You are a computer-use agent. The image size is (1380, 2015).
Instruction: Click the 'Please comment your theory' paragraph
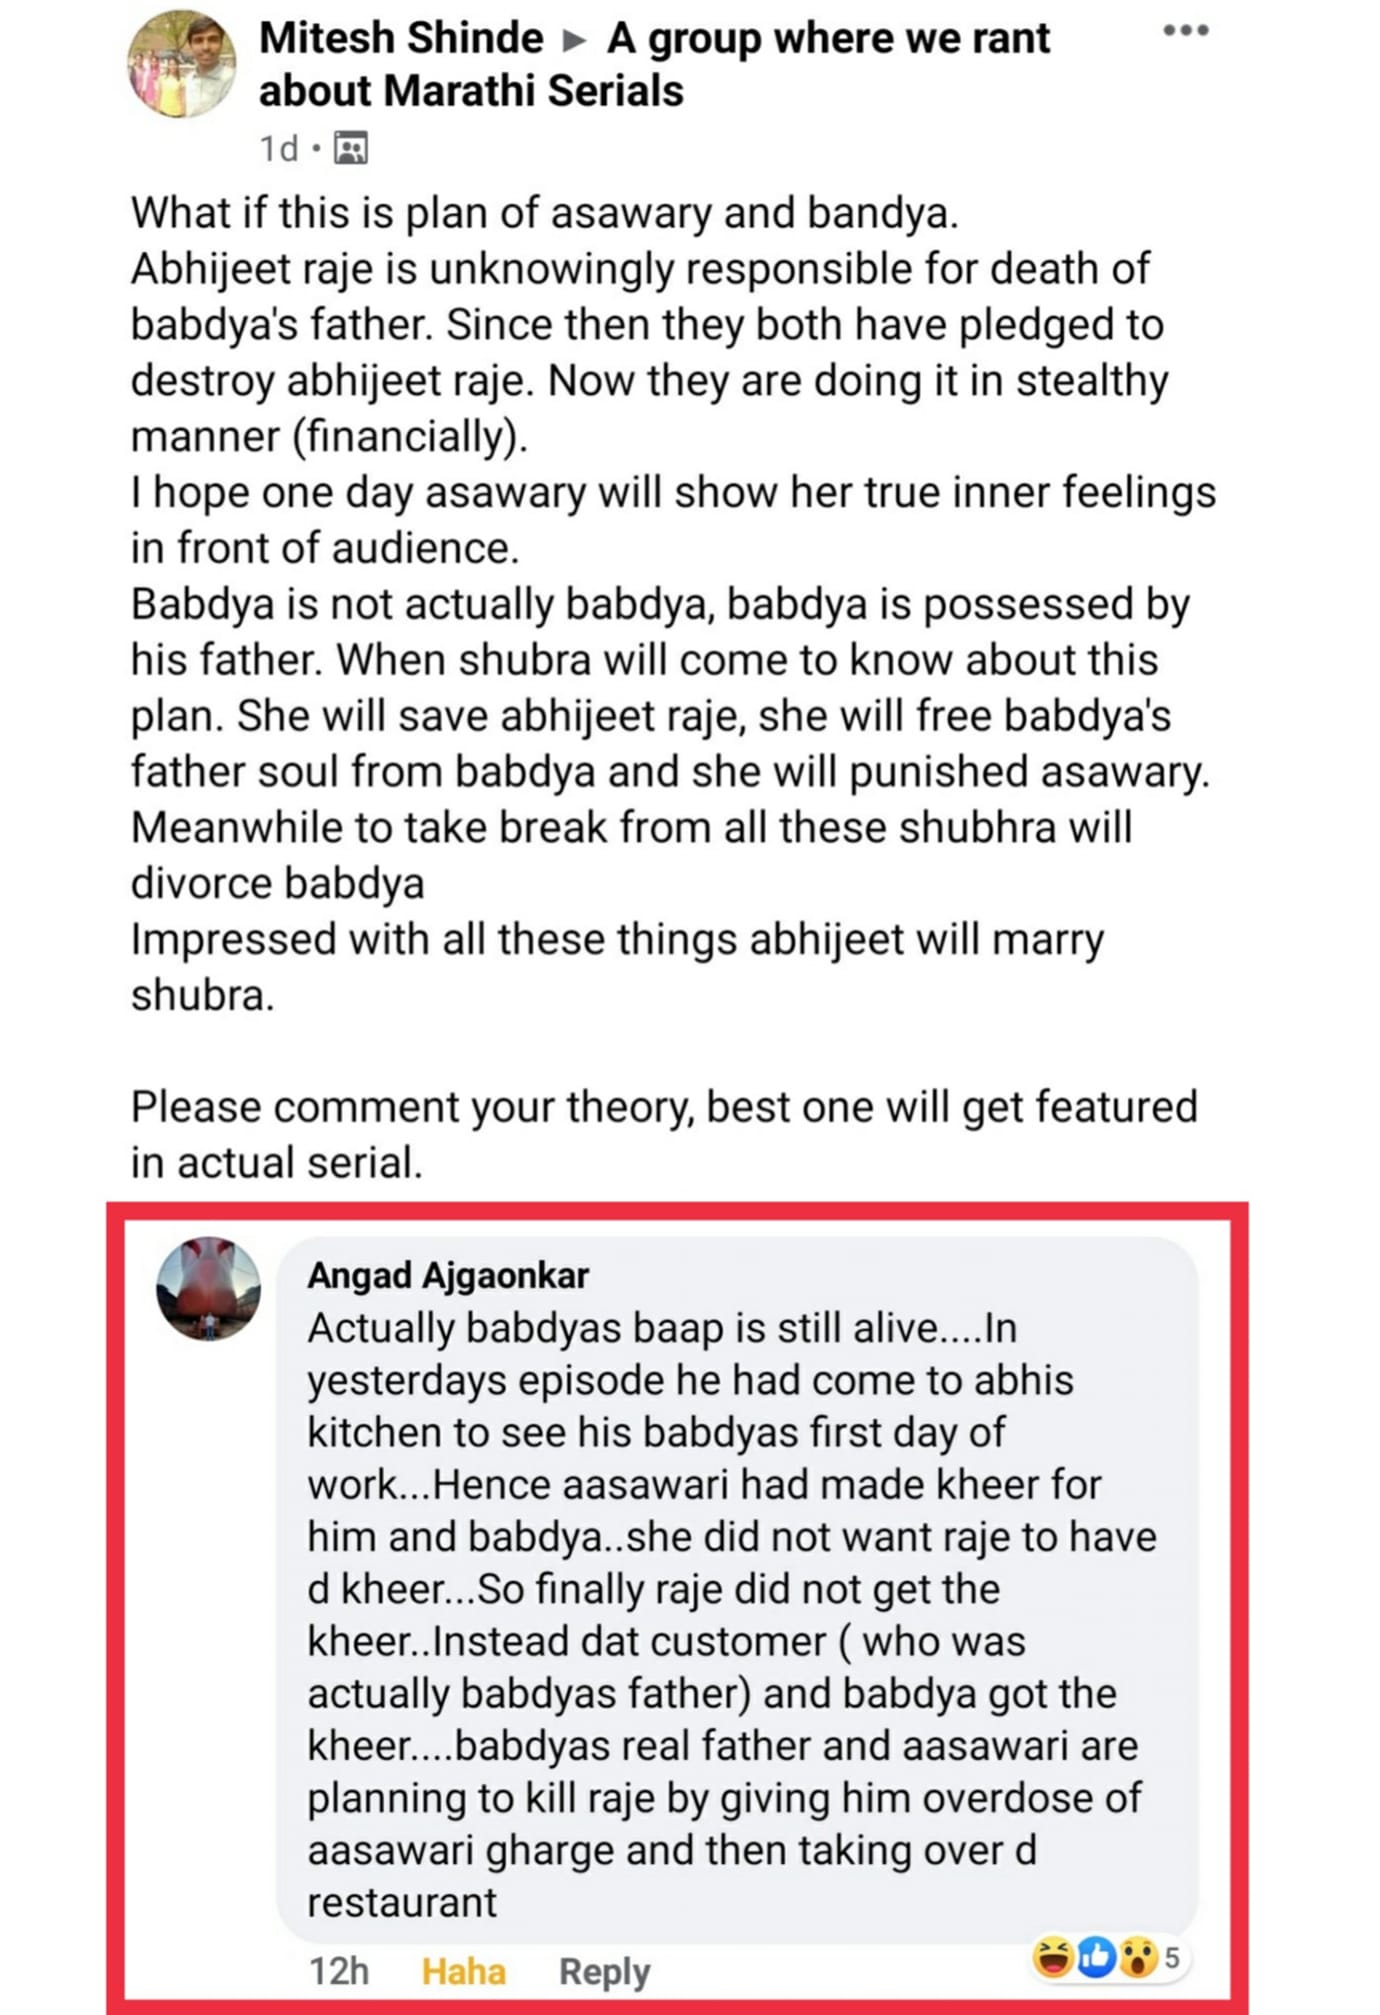664,1134
